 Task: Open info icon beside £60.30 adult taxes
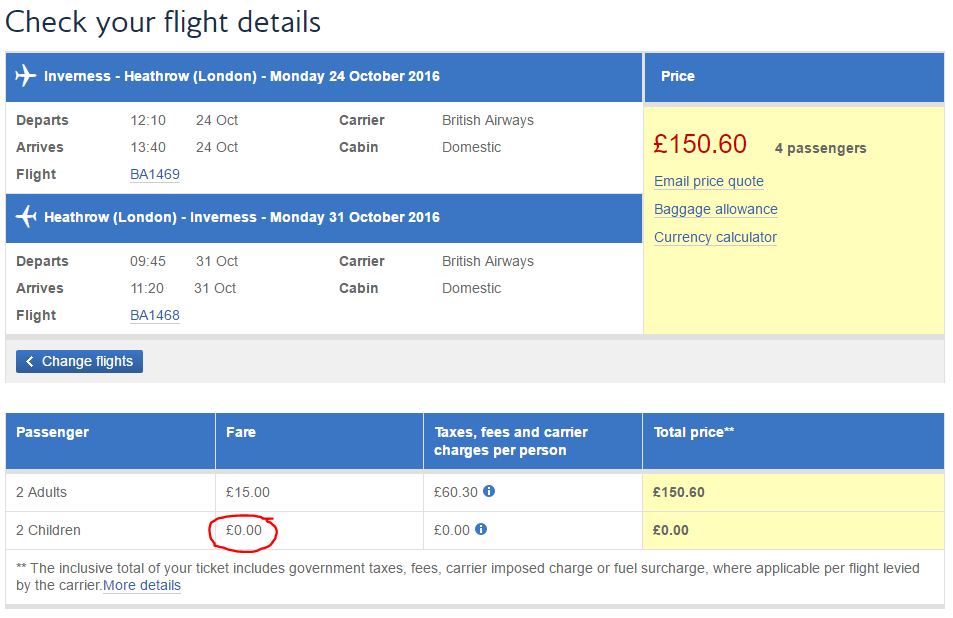[x=489, y=491]
